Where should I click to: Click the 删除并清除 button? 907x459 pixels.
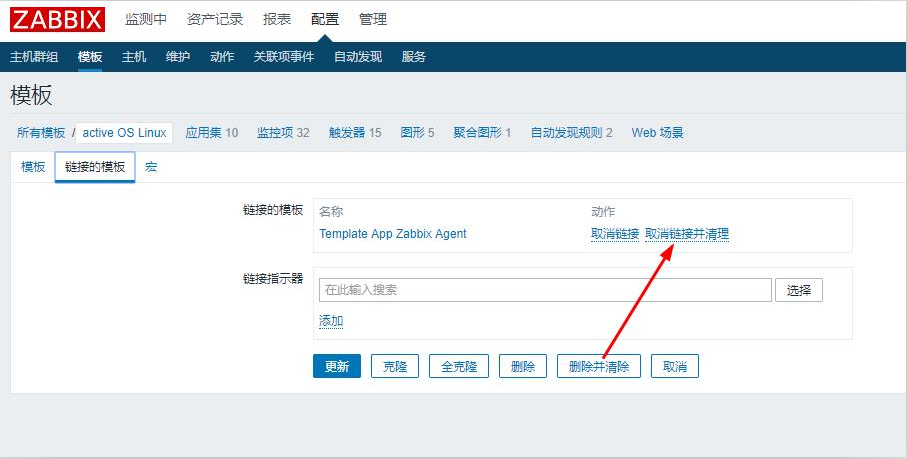599,366
